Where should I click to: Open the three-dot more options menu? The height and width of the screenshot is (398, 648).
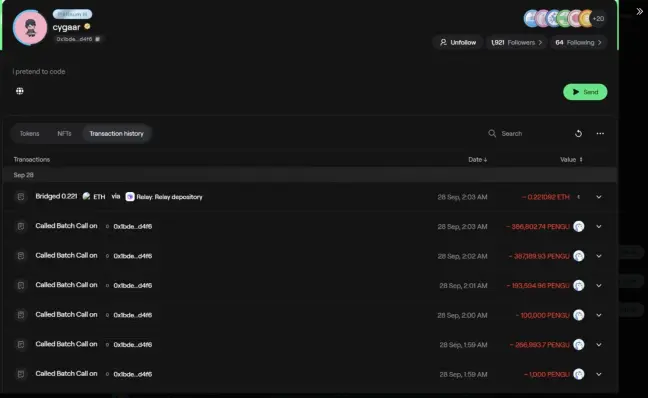coord(600,133)
